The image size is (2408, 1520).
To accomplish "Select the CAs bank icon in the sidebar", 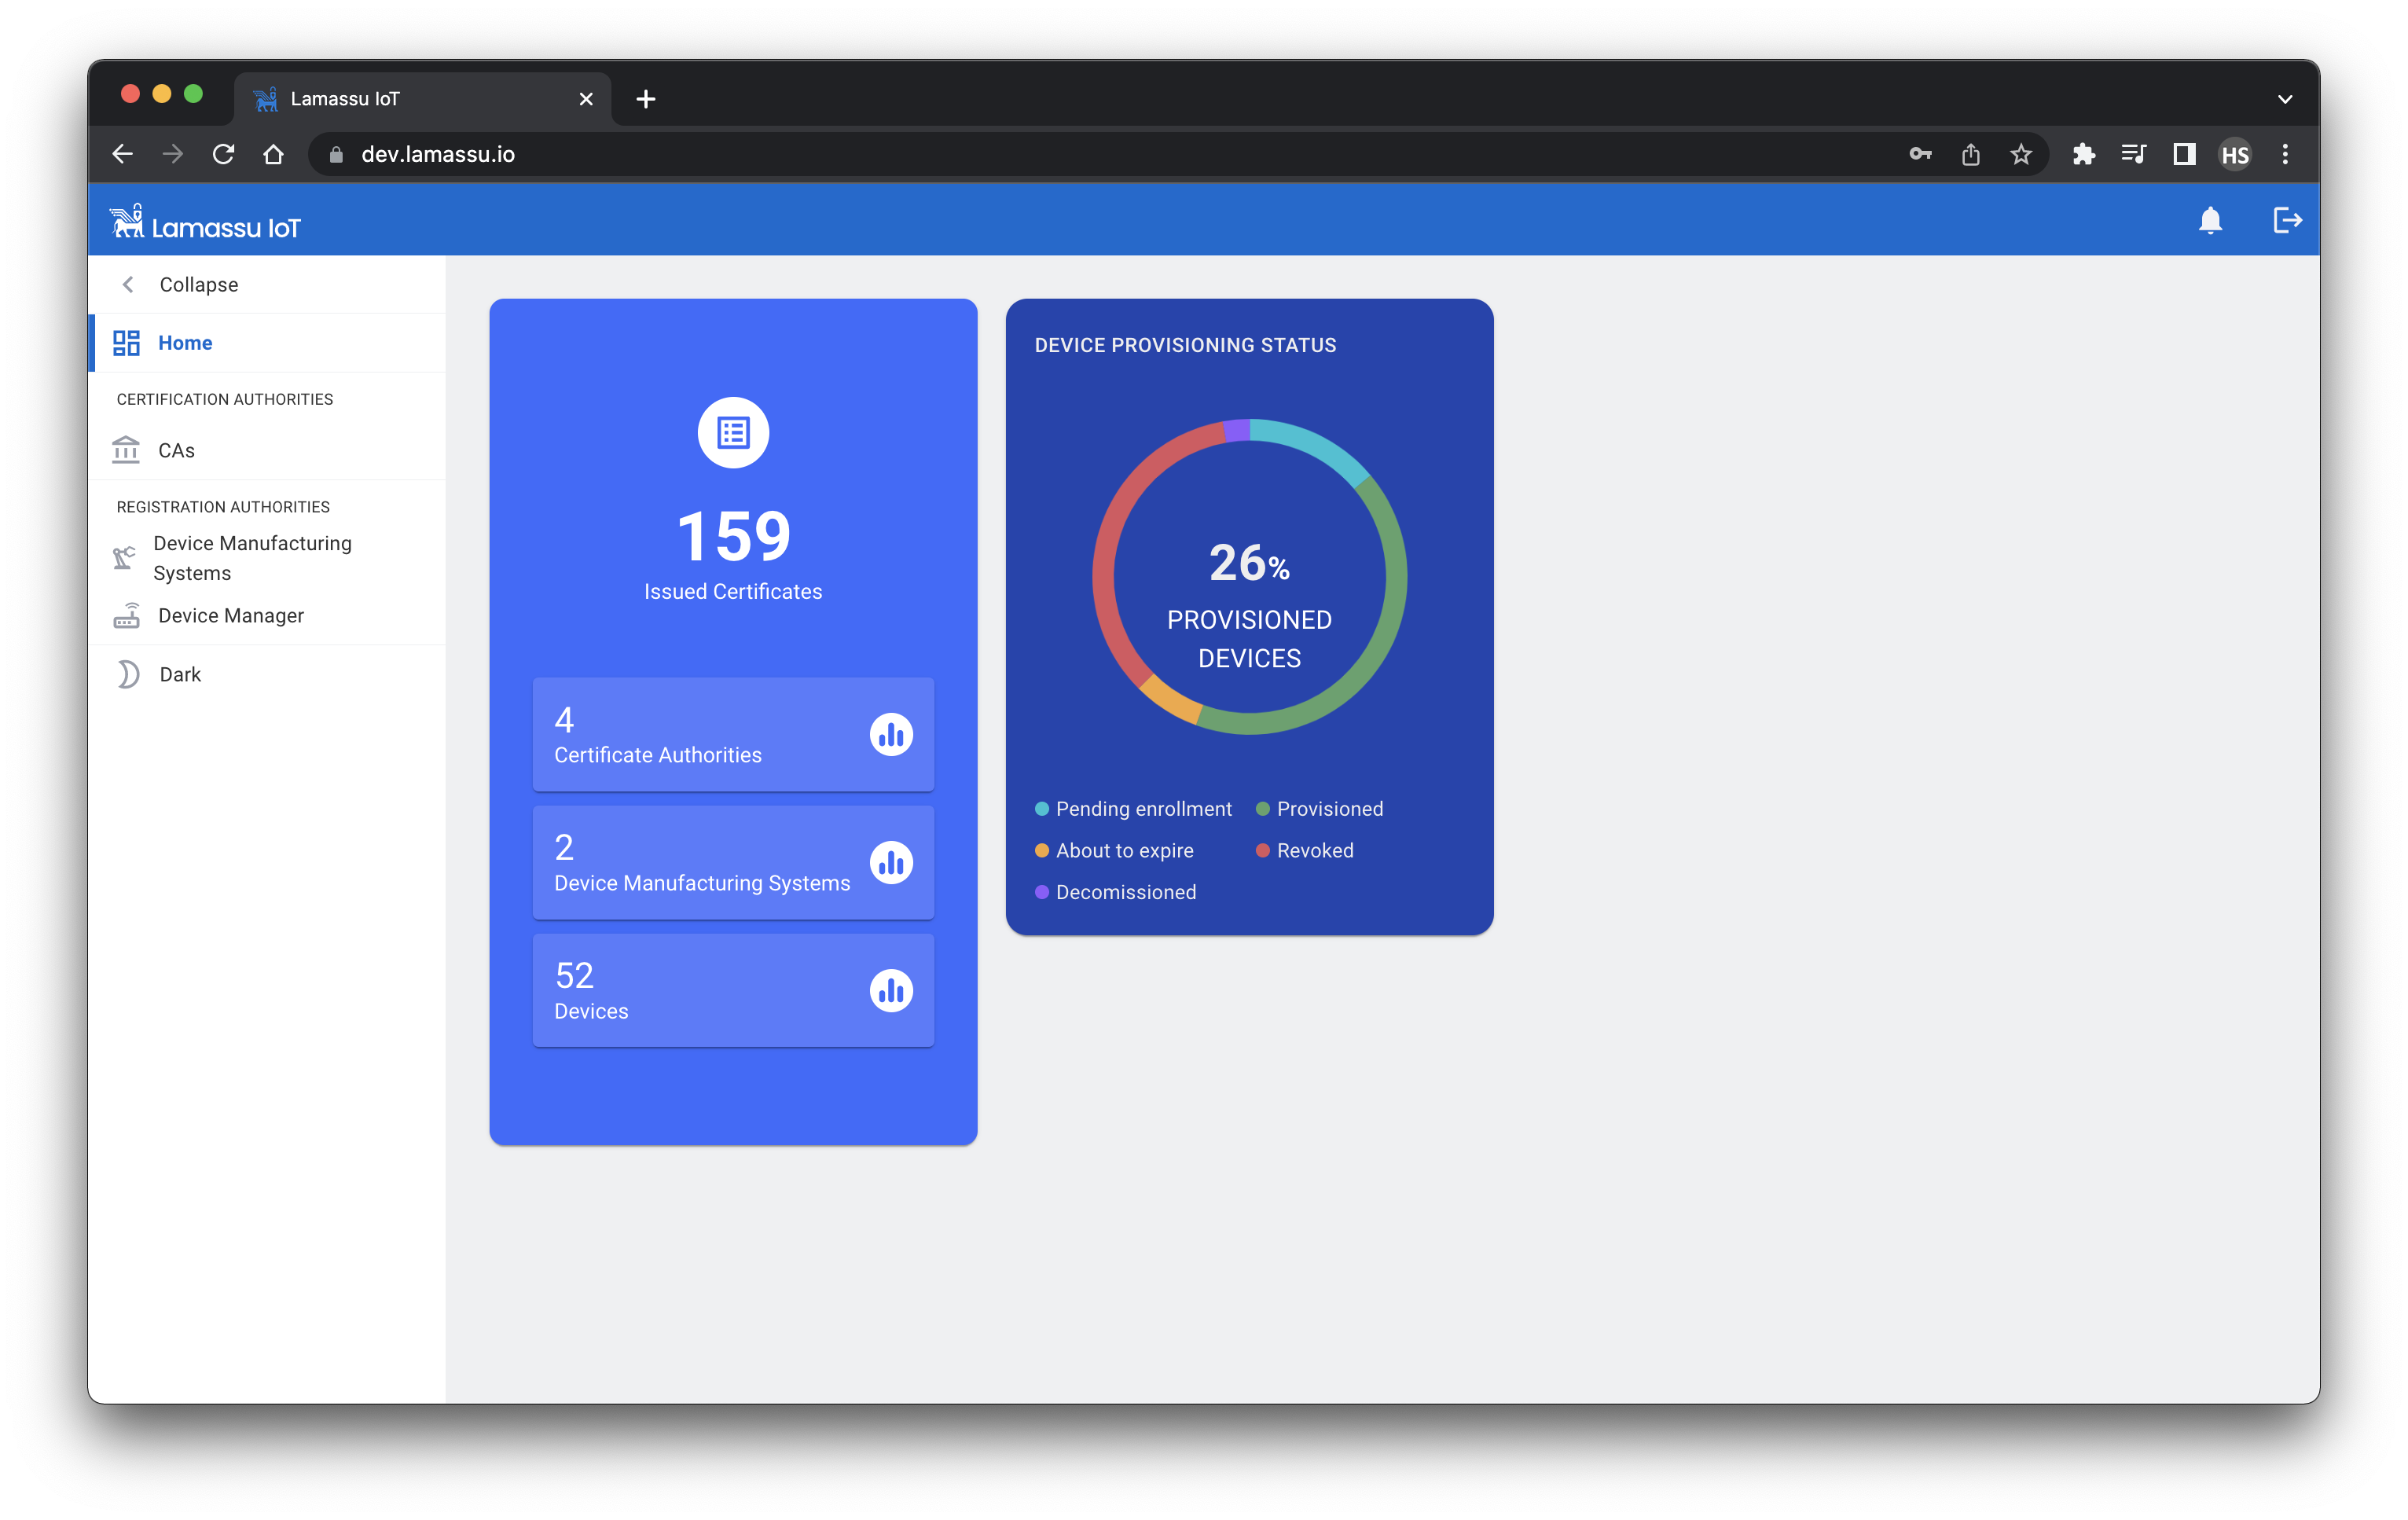I will click(x=126, y=450).
